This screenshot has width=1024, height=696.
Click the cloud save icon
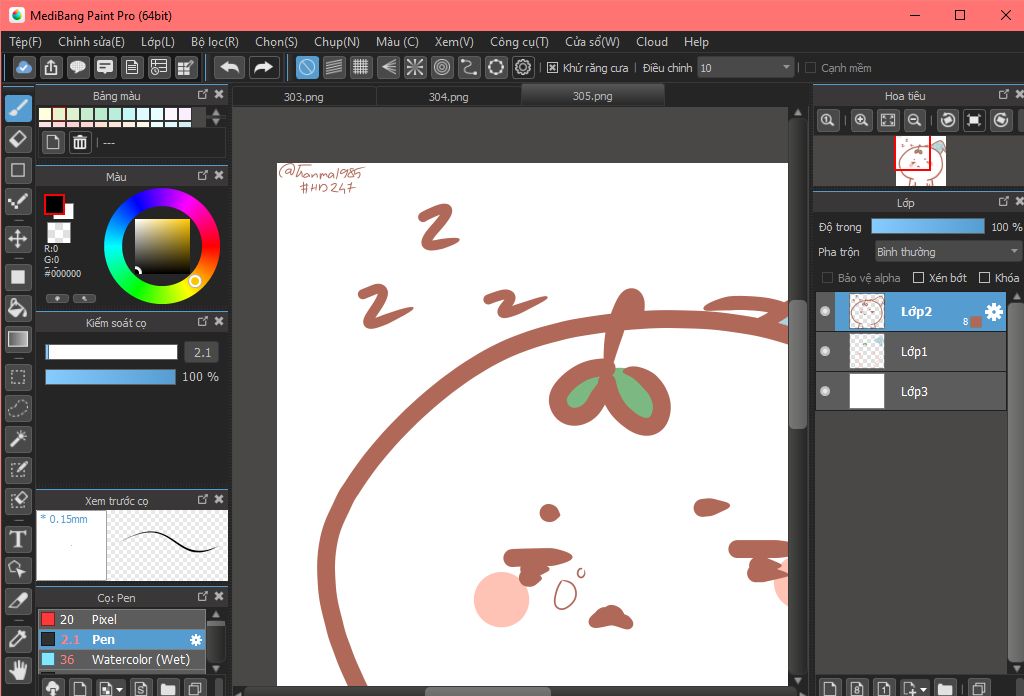coord(24,67)
